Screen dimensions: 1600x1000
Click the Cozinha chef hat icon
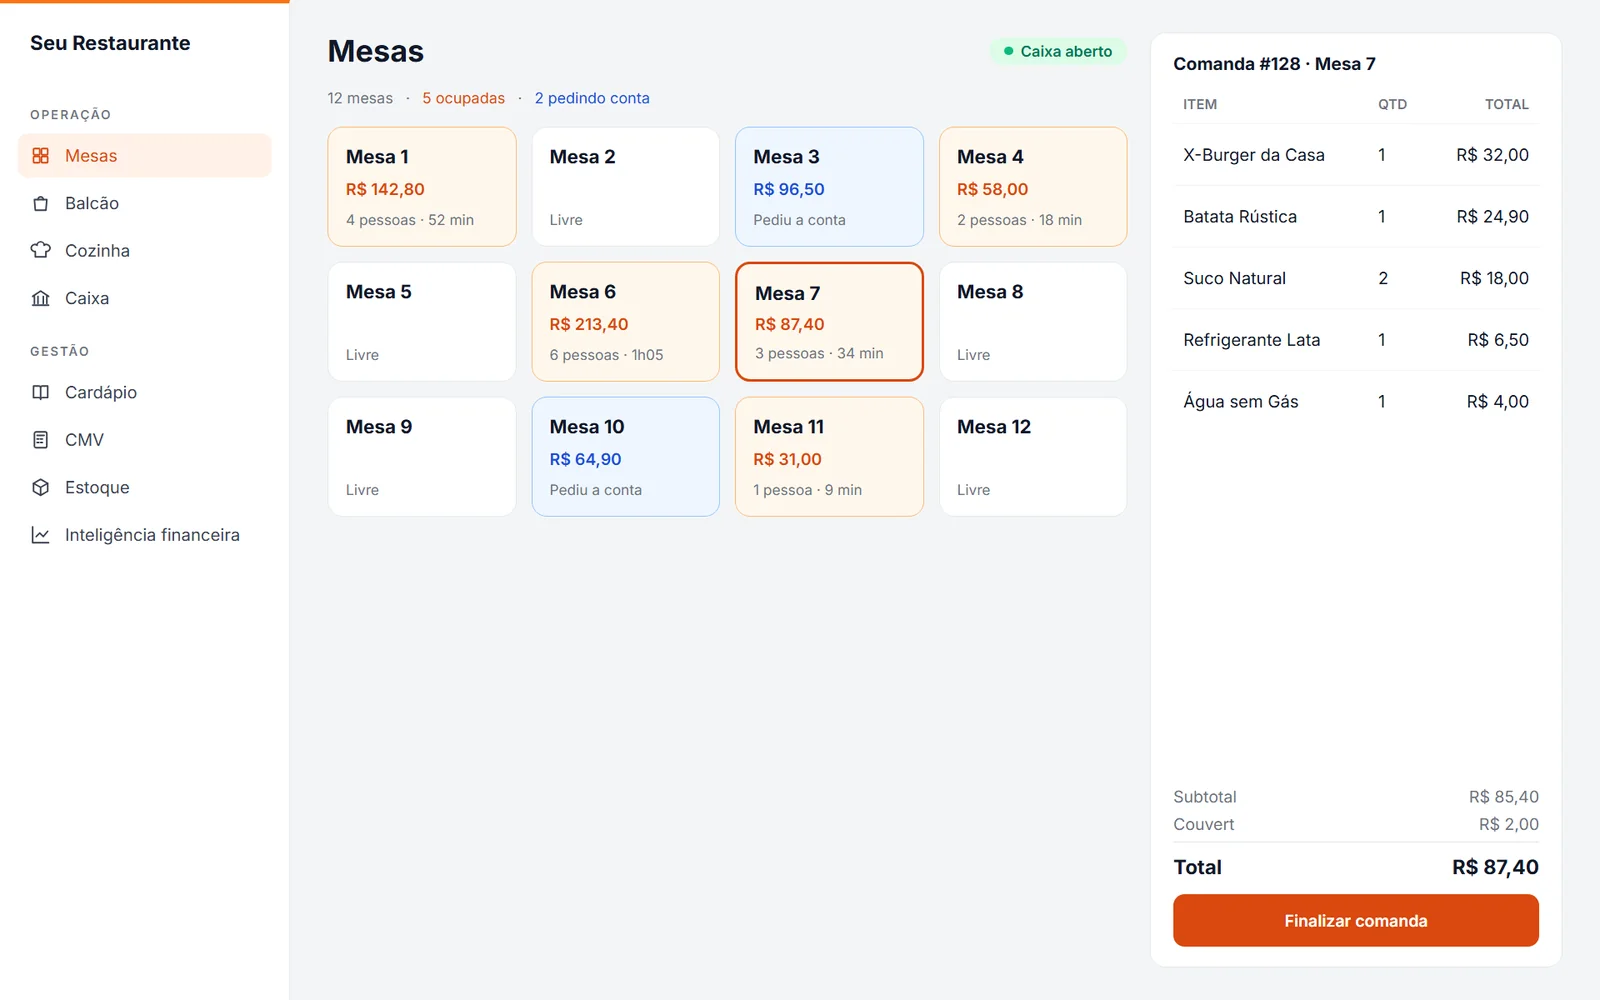(40, 250)
